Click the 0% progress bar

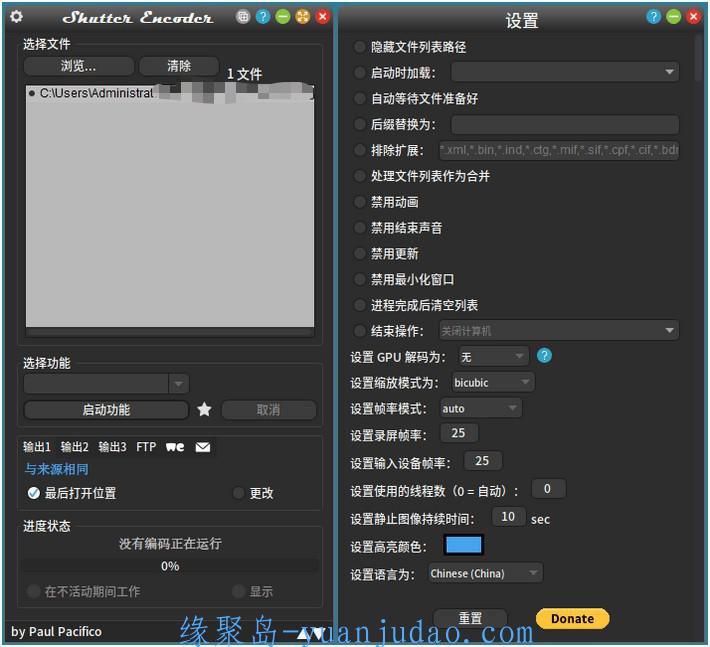coord(170,566)
